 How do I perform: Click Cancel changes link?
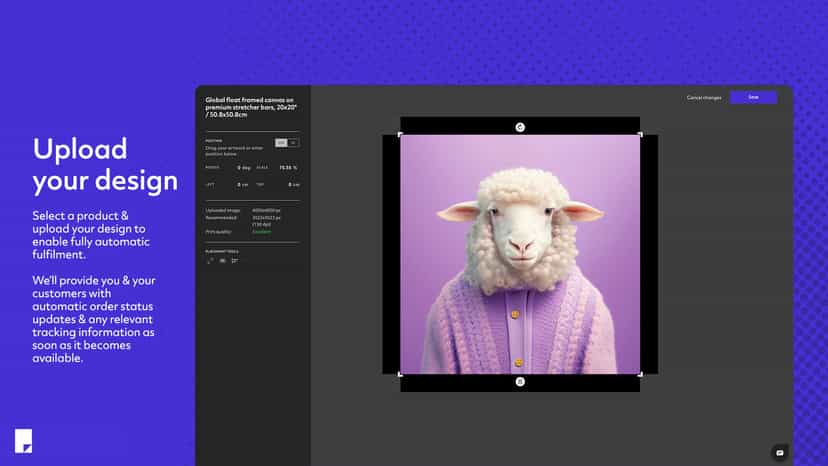coord(704,98)
